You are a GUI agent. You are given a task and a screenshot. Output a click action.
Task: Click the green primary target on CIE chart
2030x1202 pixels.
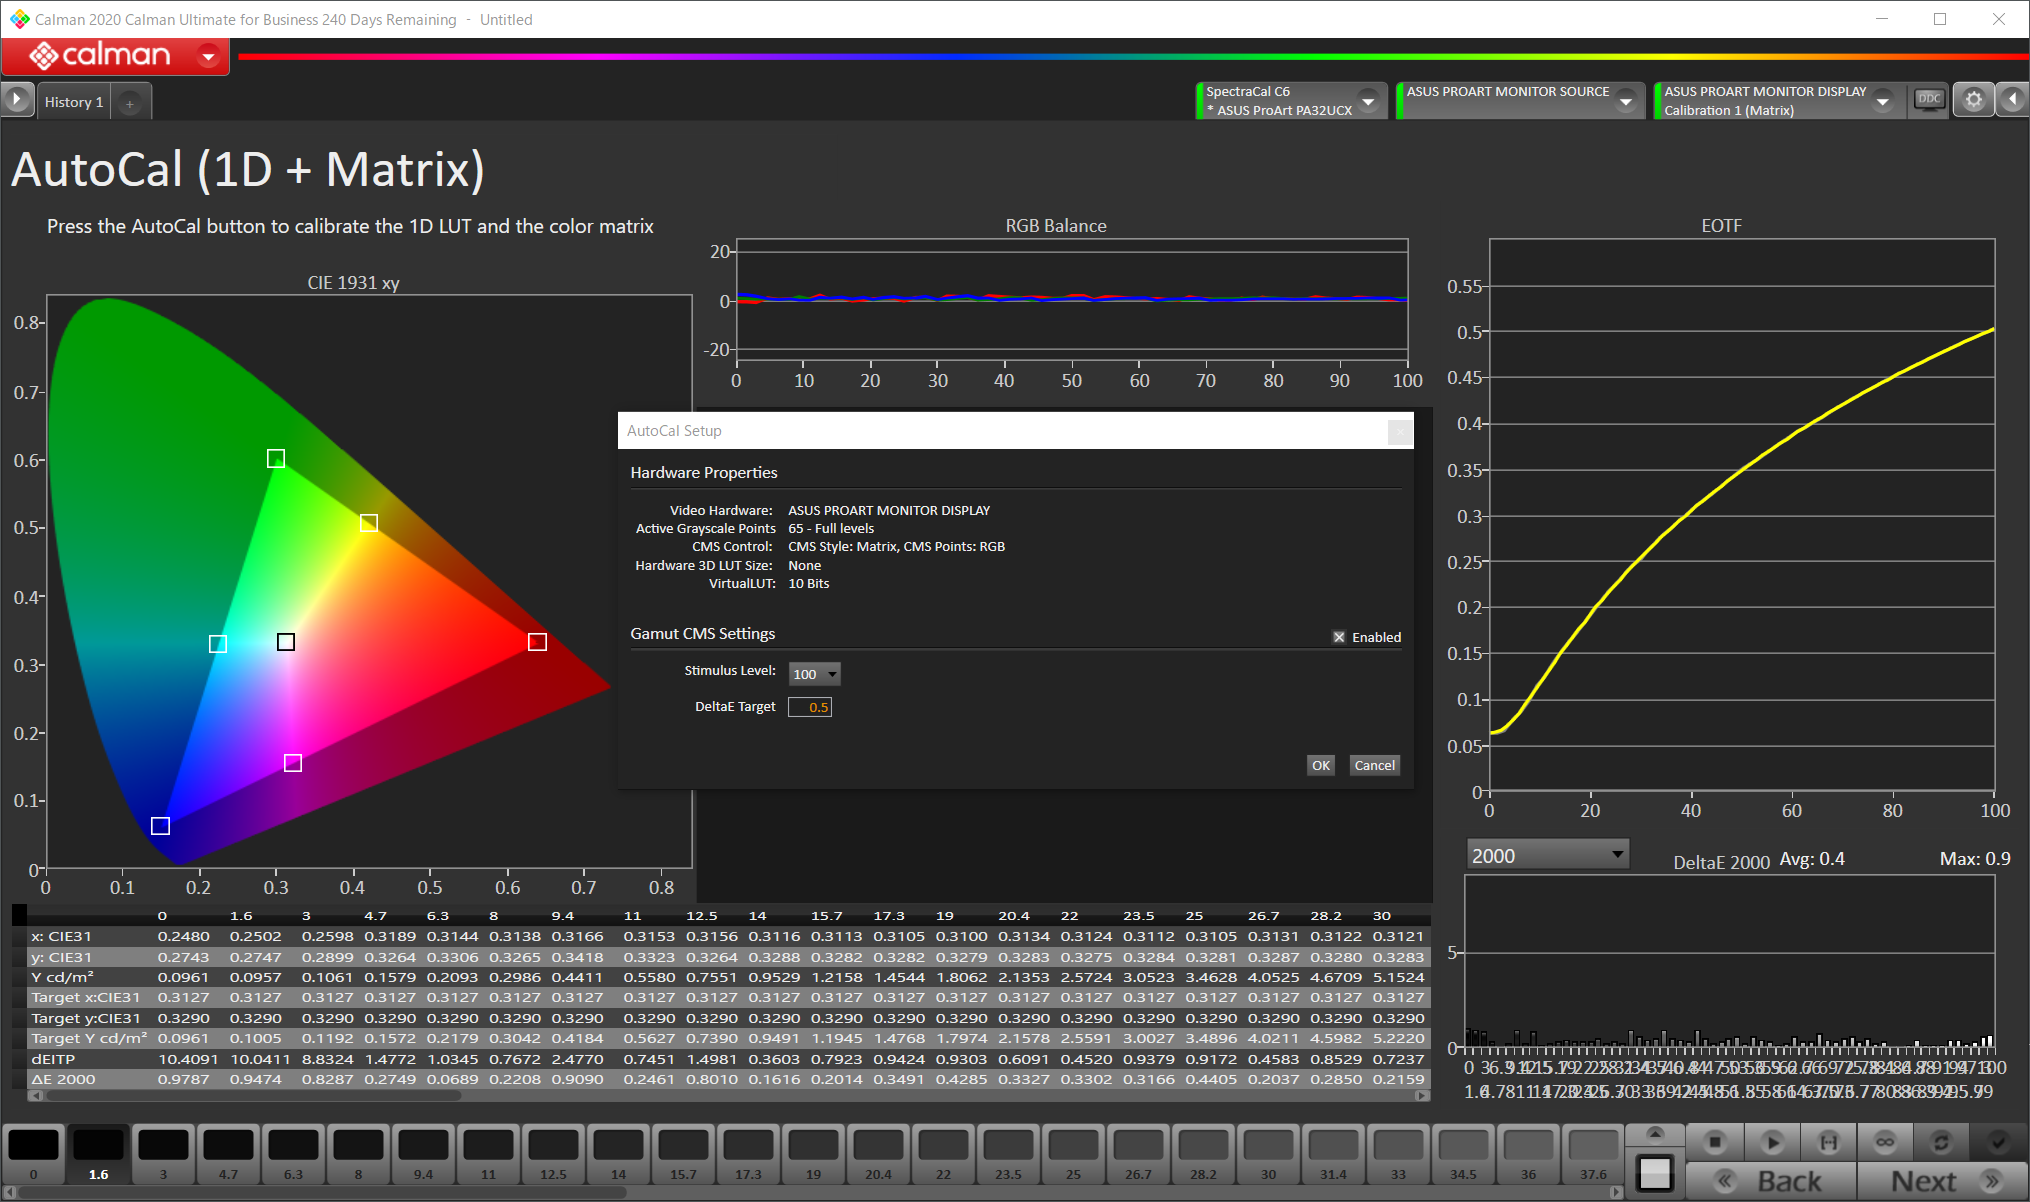click(x=276, y=458)
